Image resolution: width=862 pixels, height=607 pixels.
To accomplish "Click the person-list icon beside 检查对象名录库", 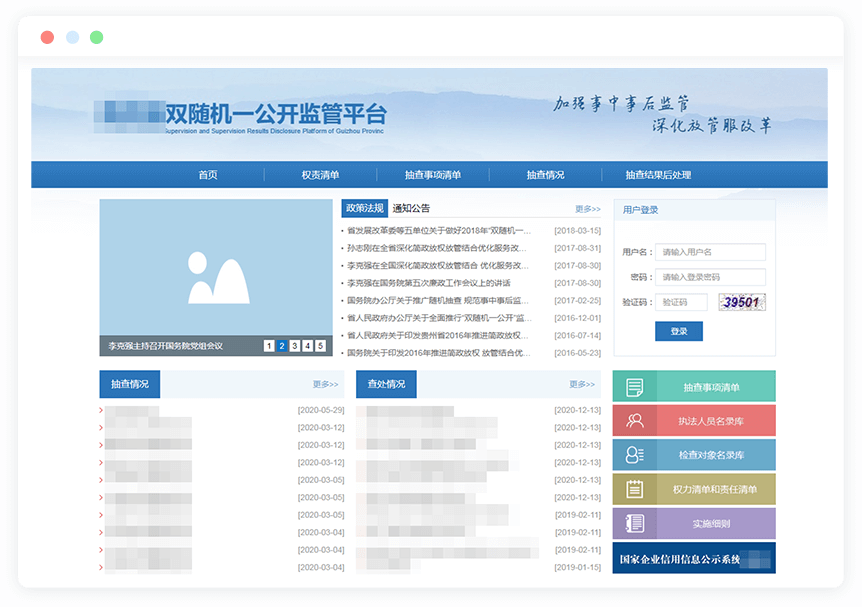I will coord(634,455).
